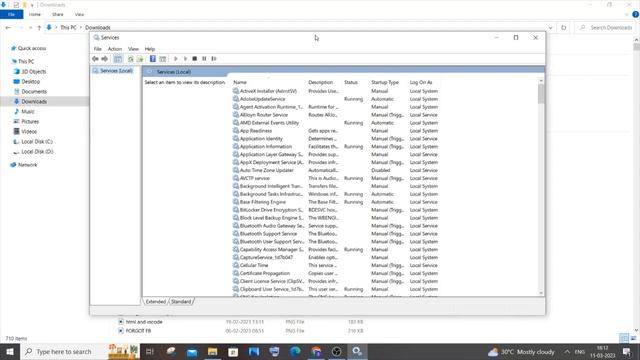The image size is (640, 360).
Task: Sort by the Startup Type column header
Action: [x=385, y=82]
